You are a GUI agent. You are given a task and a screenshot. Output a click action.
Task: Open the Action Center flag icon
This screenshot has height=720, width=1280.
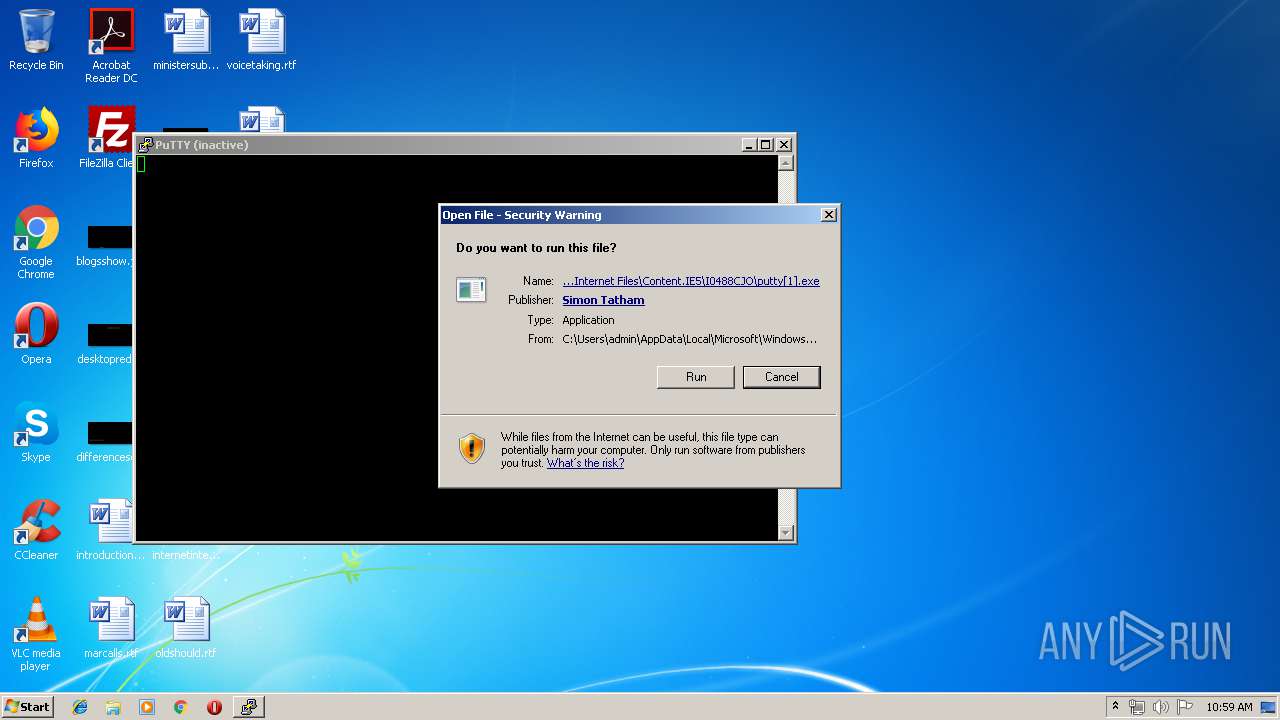pos(1185,707)
